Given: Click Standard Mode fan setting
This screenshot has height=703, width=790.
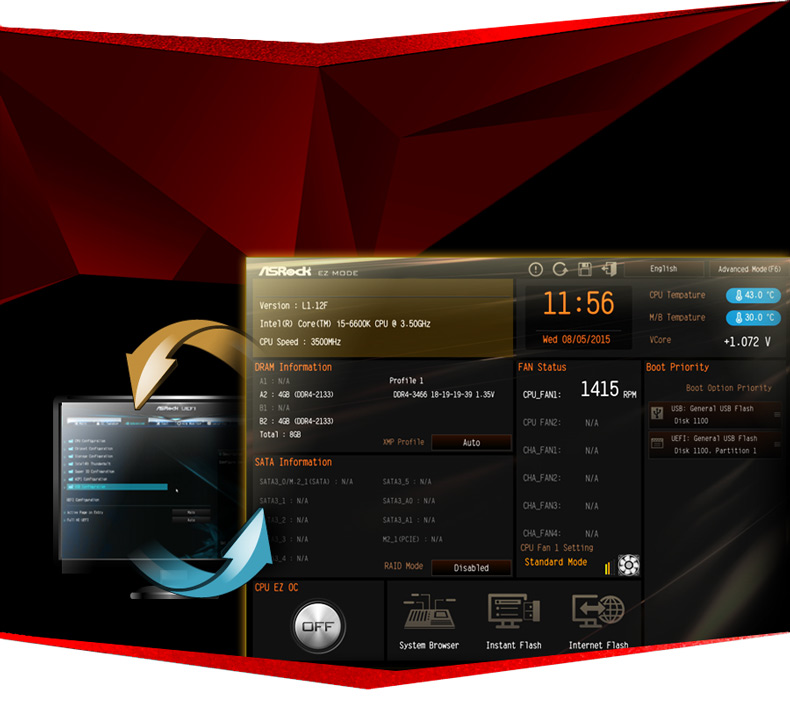Looking at the screenshot, I should [x=556, y=562].
